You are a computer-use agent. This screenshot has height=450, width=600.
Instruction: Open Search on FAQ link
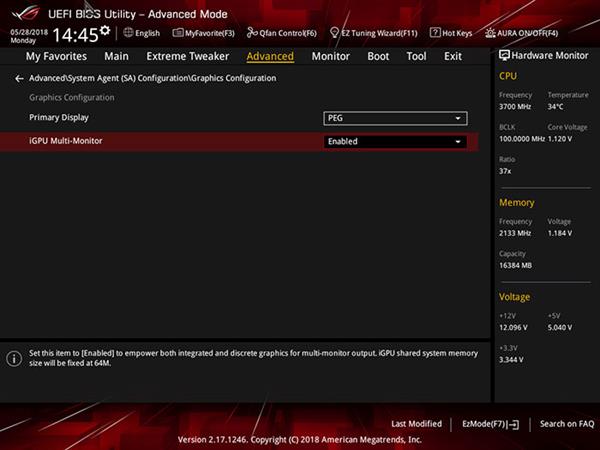[x=567, y=424]
